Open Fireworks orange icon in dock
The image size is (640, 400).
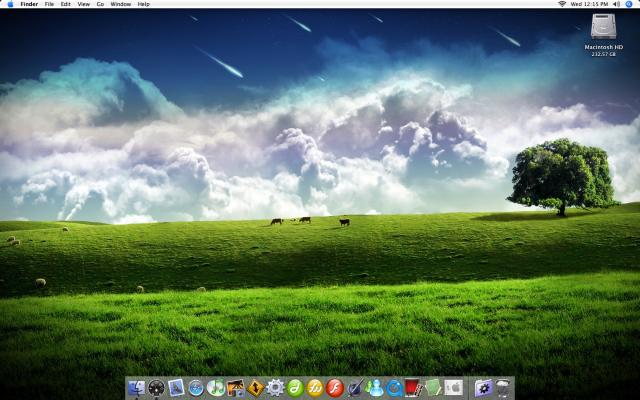pos(315,388)
